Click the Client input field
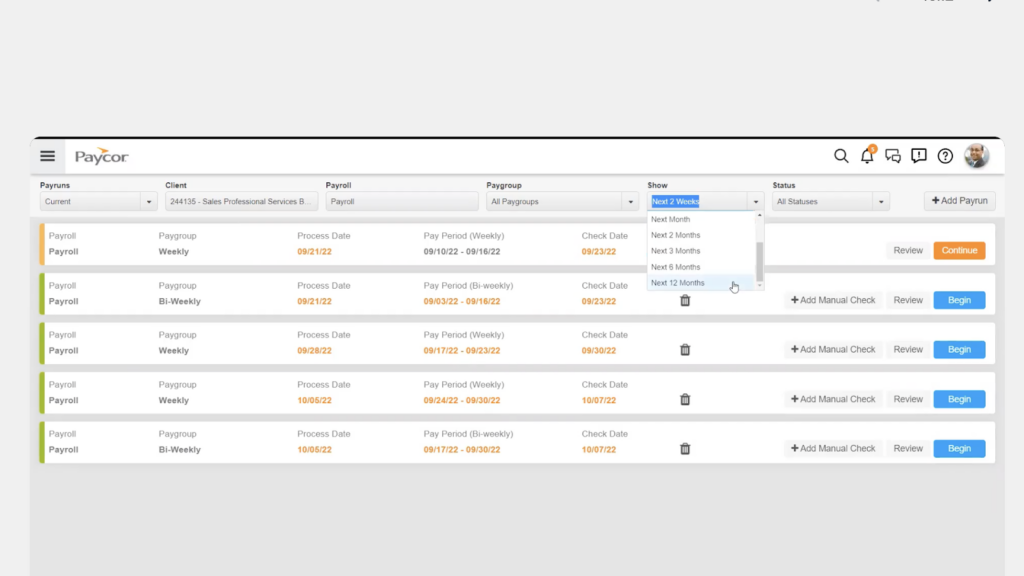The height and width of the screenshot is (576, 1024). tap(241, 202)
